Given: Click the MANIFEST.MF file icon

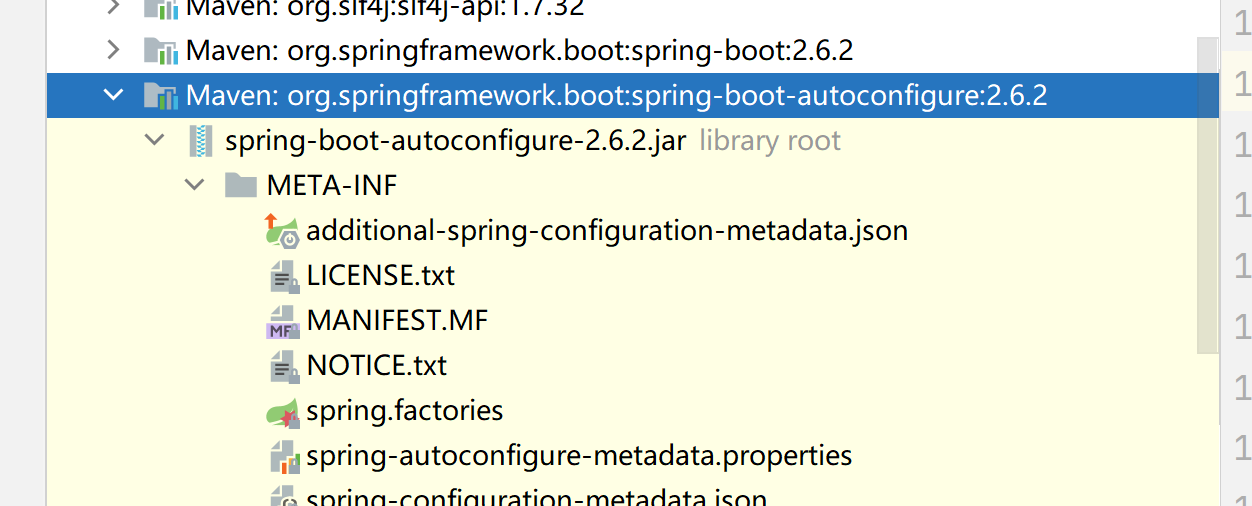Looking at the screenshot, I should 282,321.
